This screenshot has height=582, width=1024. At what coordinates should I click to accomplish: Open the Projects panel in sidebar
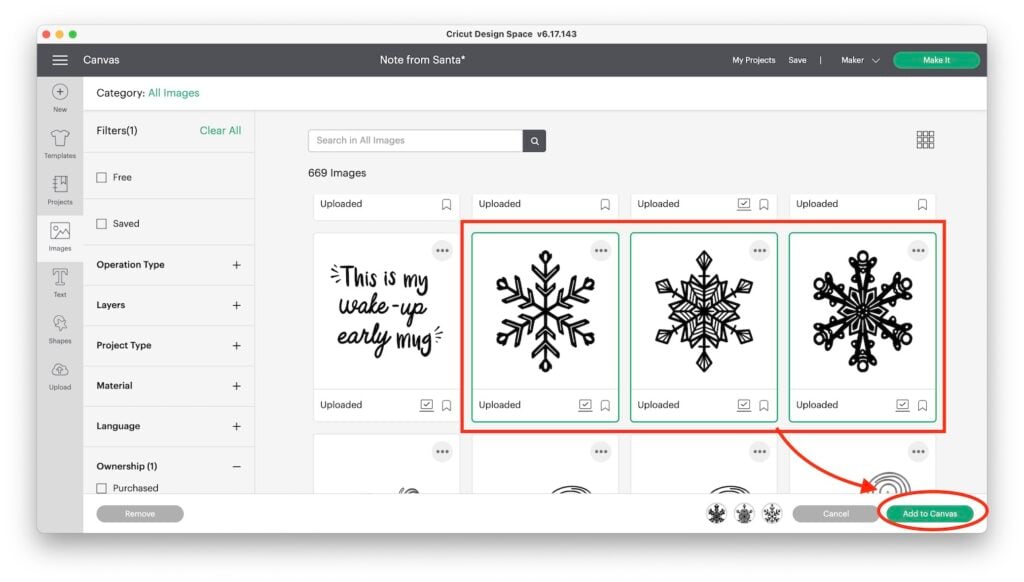(x=60, y=190)
